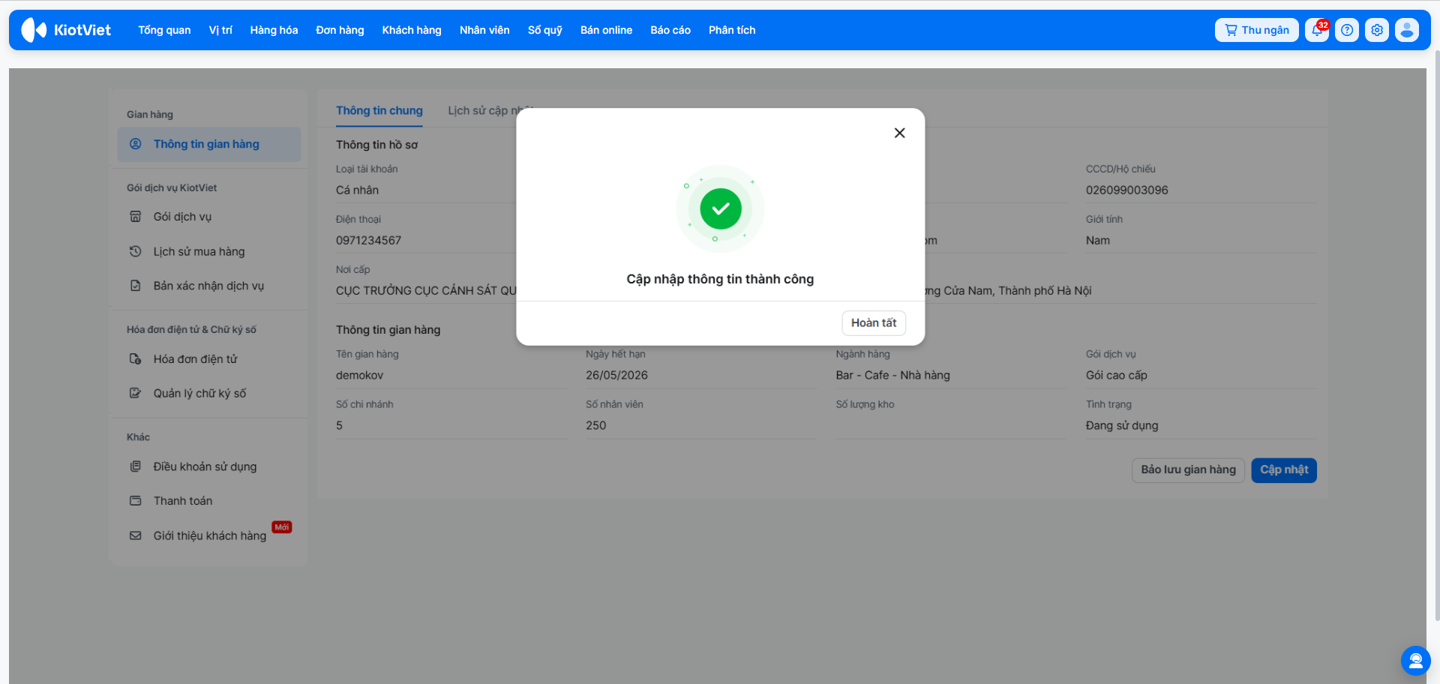
Task: Click the notification bell icon
Action: pos(1317,30)
